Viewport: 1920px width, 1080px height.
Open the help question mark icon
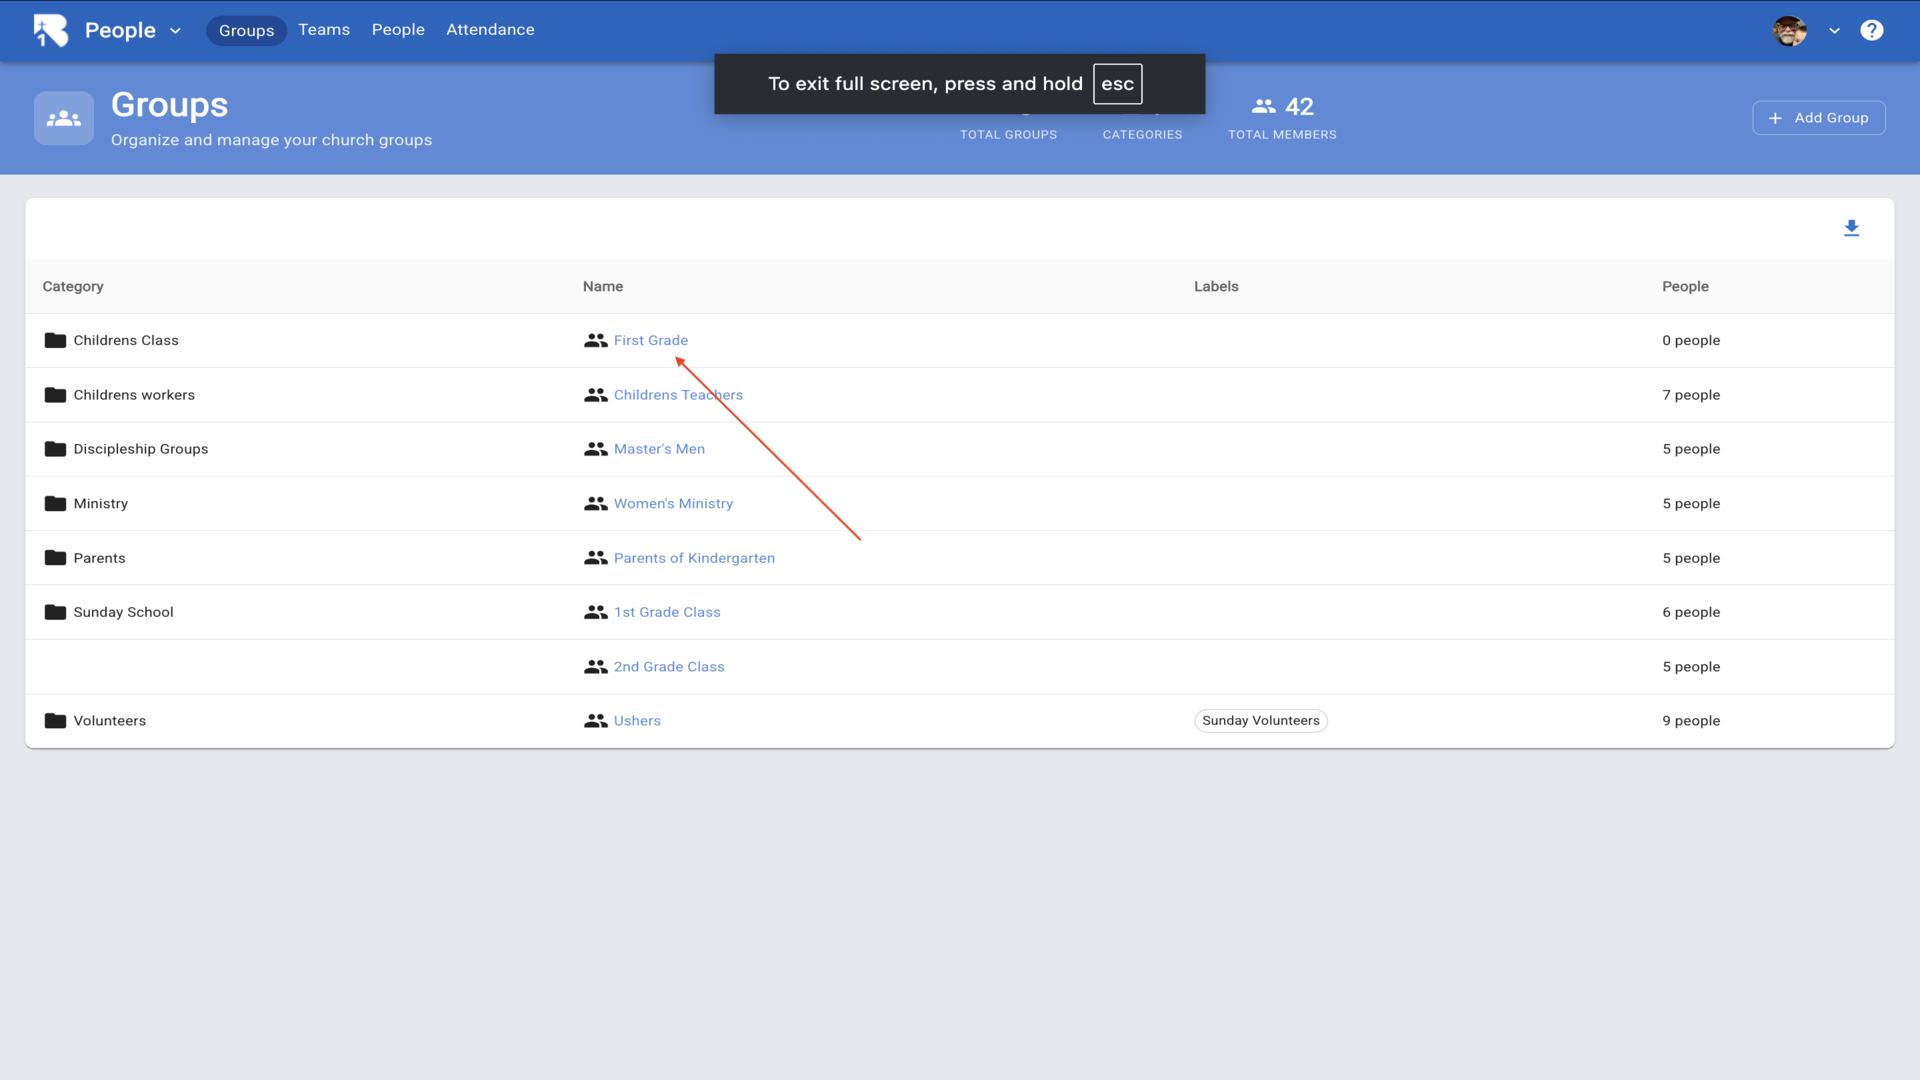(1871, 30)
